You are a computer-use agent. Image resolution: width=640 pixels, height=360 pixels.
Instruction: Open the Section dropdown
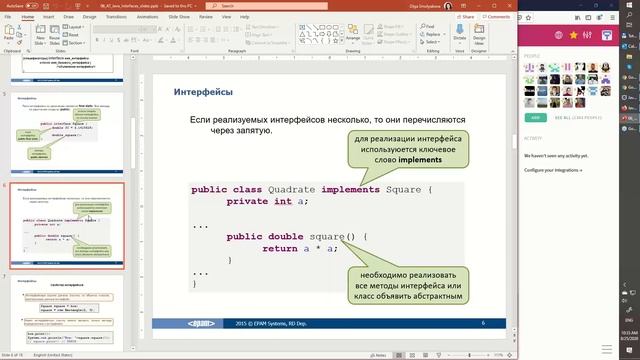tap(74, 42)
